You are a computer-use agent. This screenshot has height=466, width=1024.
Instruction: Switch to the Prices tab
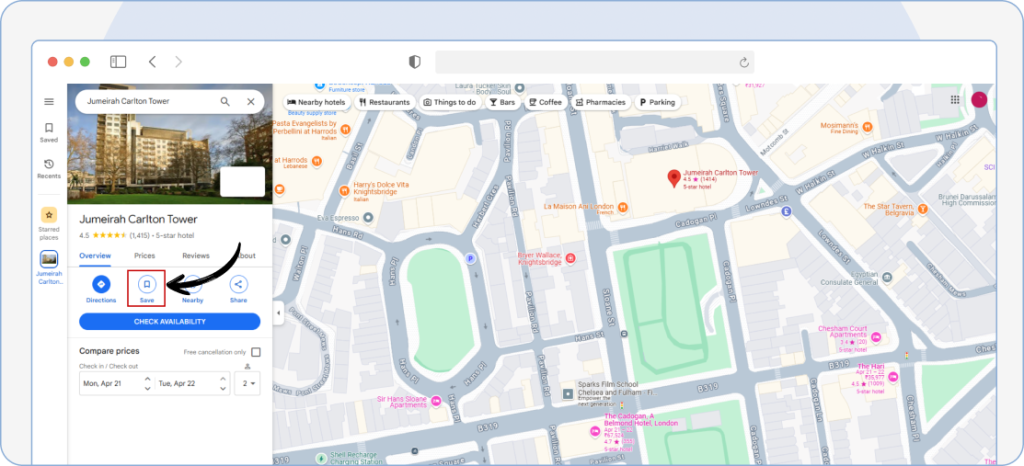click(x=144, y=256)
